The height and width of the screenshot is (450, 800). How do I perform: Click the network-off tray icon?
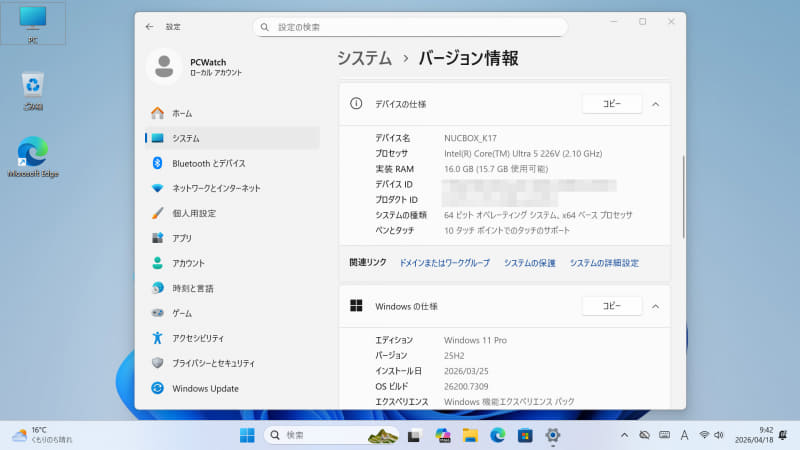click(x=644, y=435)
